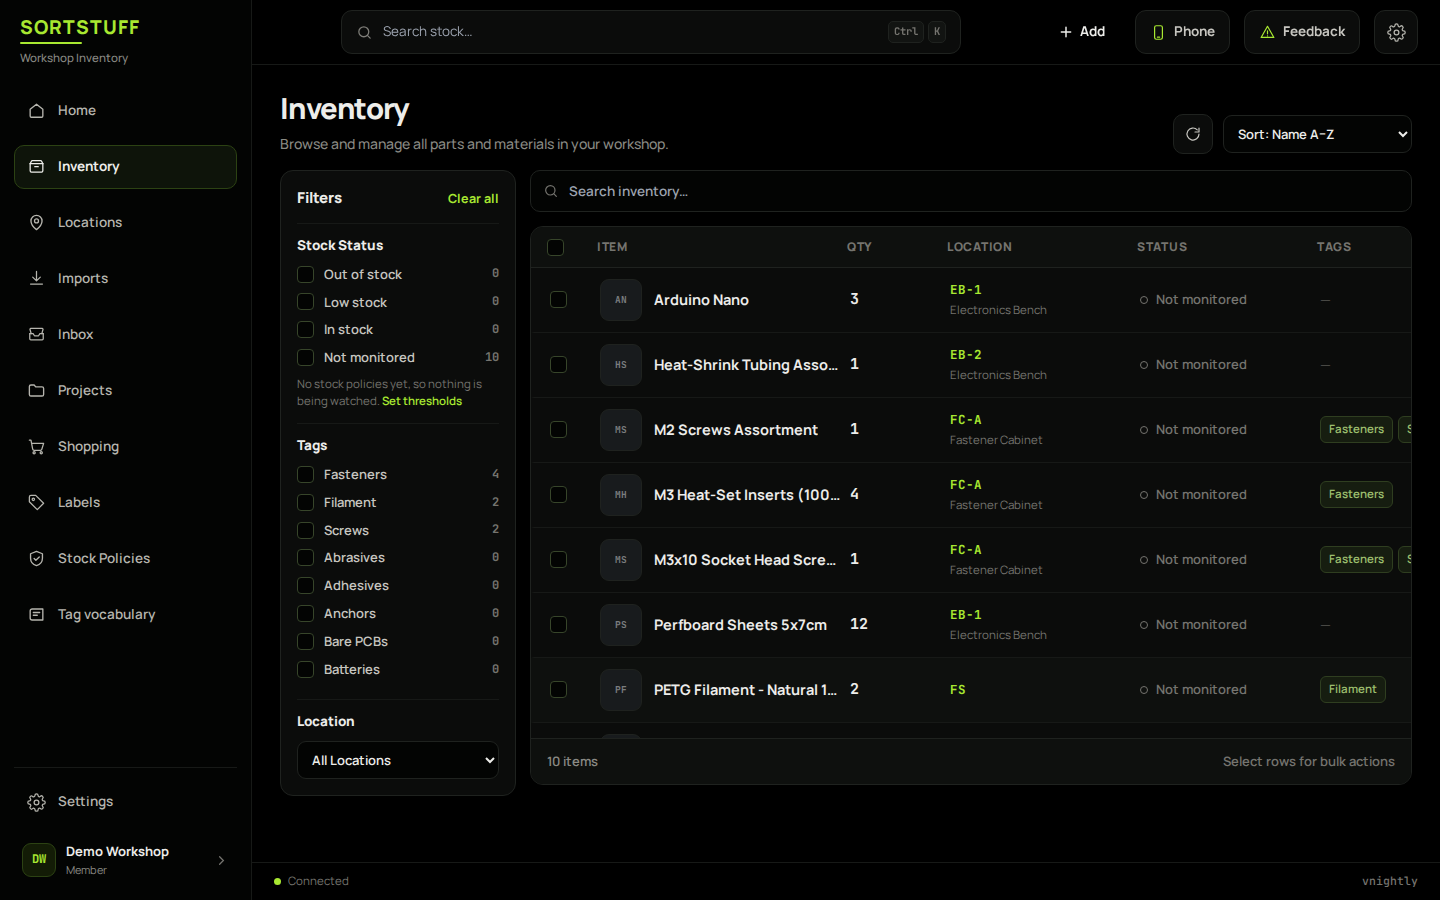The width and height of the screenshot is (1440, 900).
Task: Click the Home house icon in sidebar
Action: (37, 111)
